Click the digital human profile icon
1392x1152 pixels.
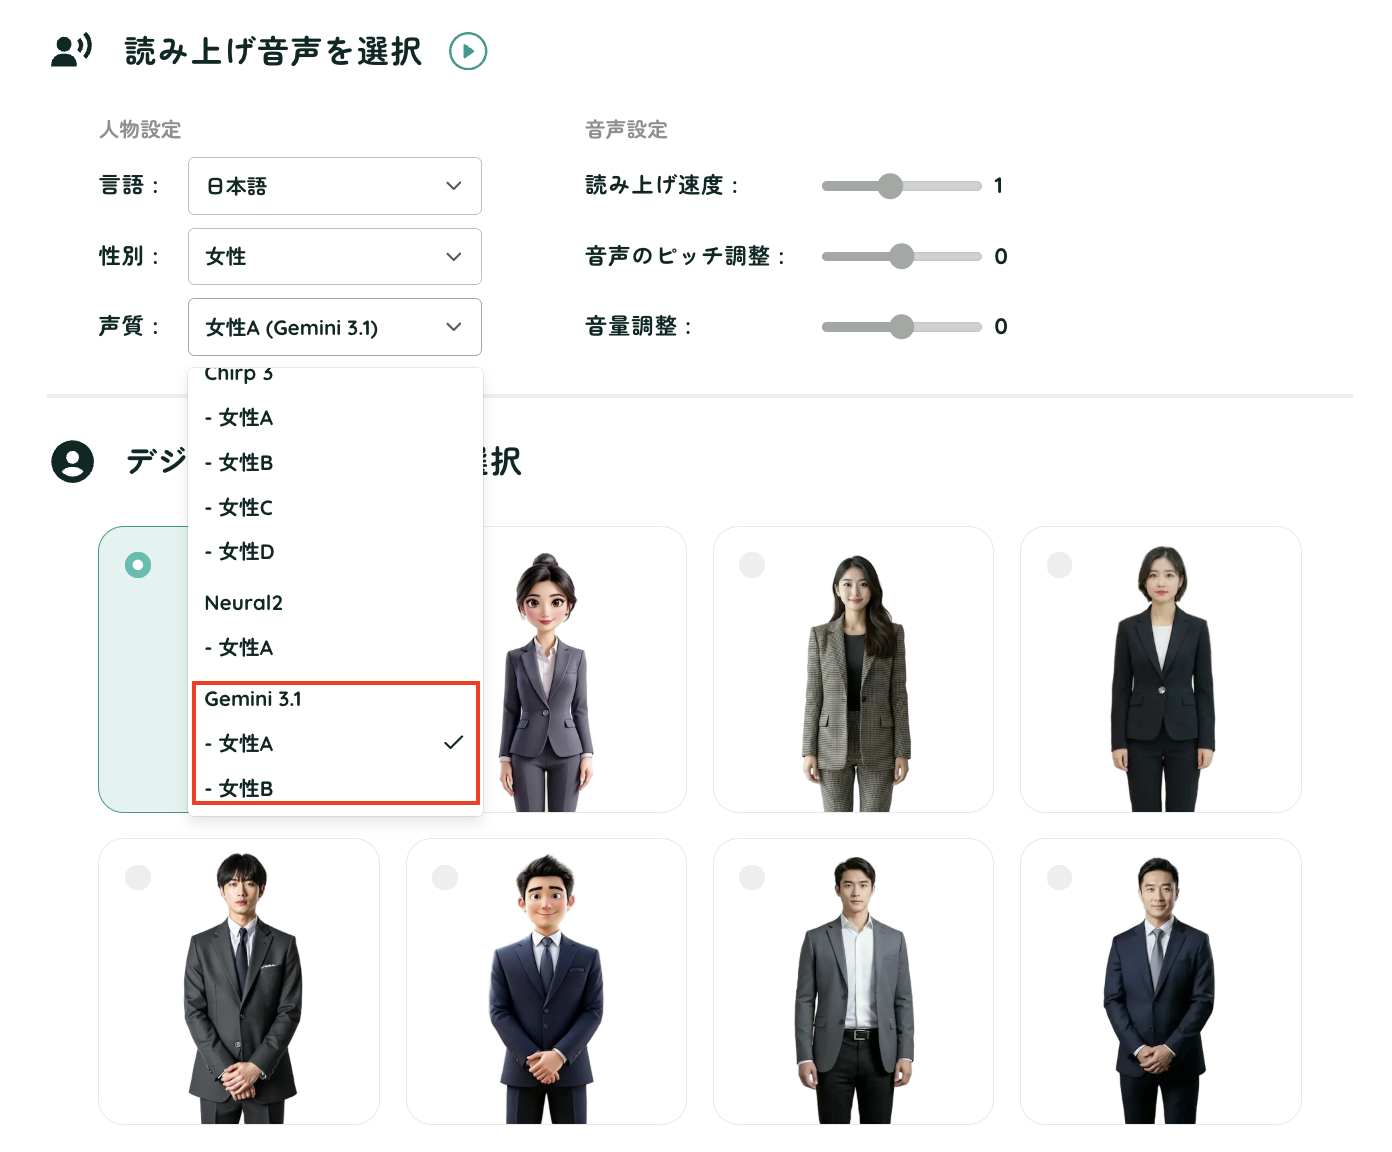72,461
